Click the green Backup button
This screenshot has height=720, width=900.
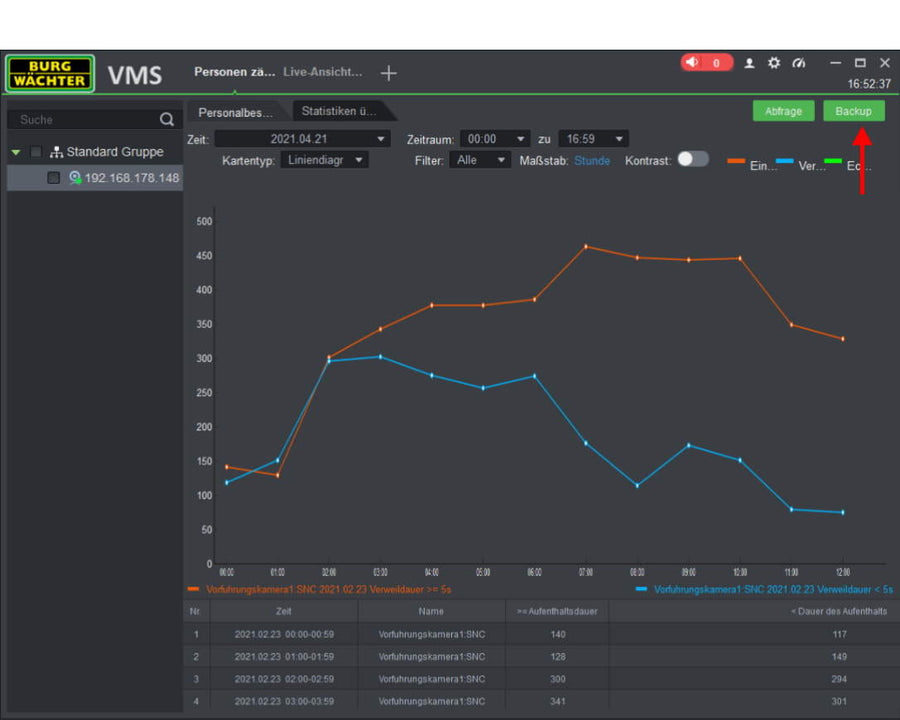click(x=853, y=111)
